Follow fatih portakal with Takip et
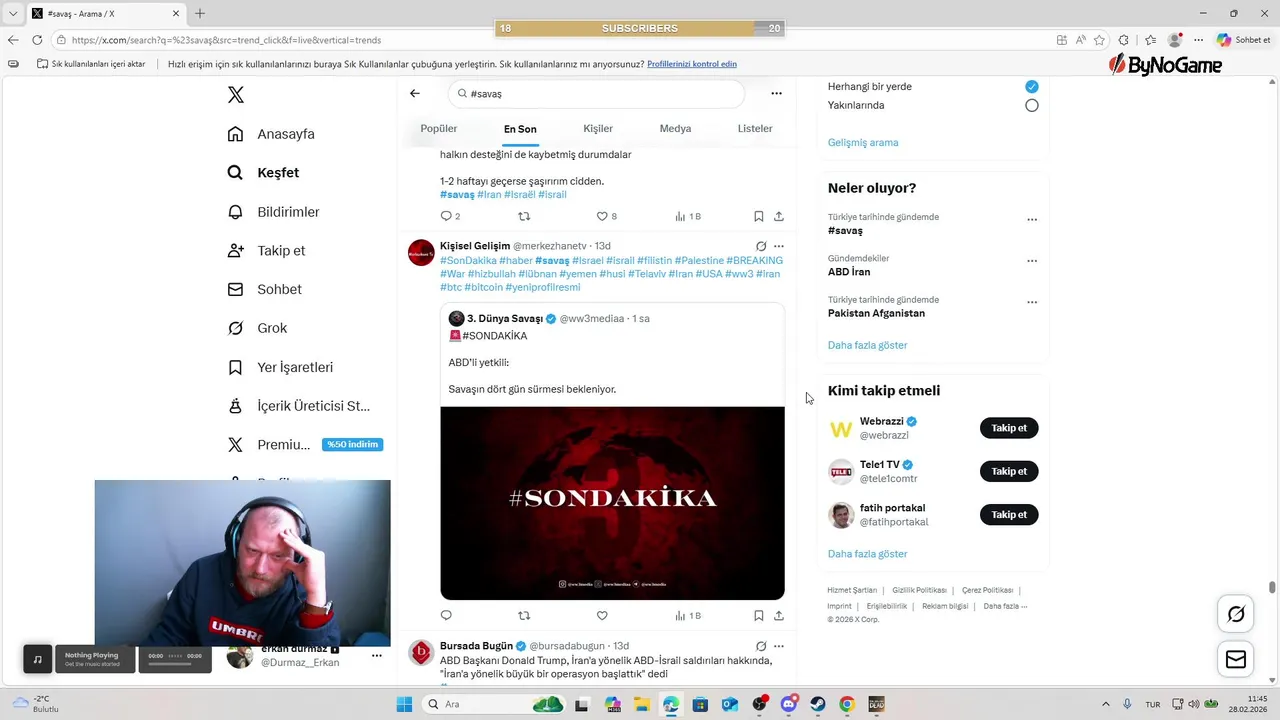This screenshot has height=720, width=1280. pos(1009,515)
